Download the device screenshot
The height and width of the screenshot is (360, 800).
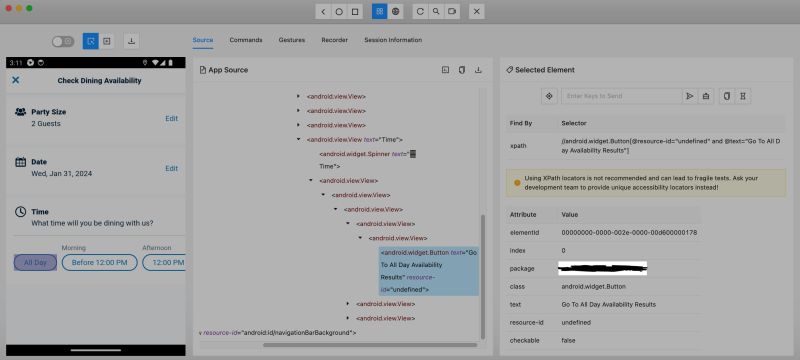[131, 41]
